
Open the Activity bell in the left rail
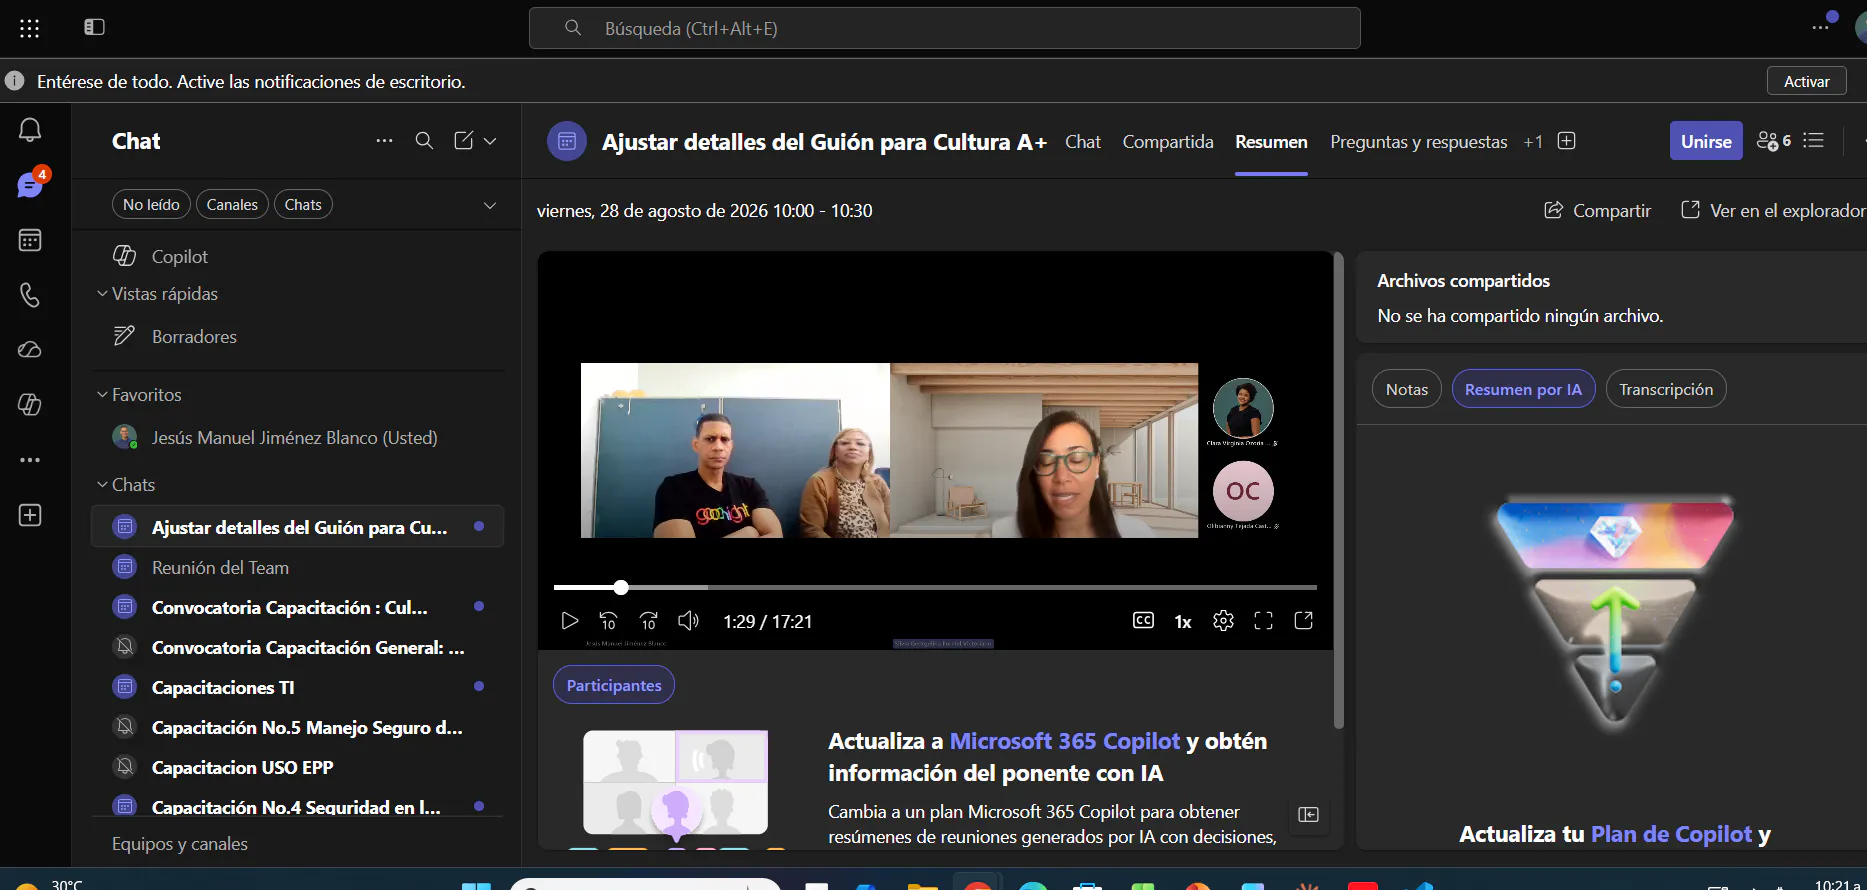[x=30, y=130]
